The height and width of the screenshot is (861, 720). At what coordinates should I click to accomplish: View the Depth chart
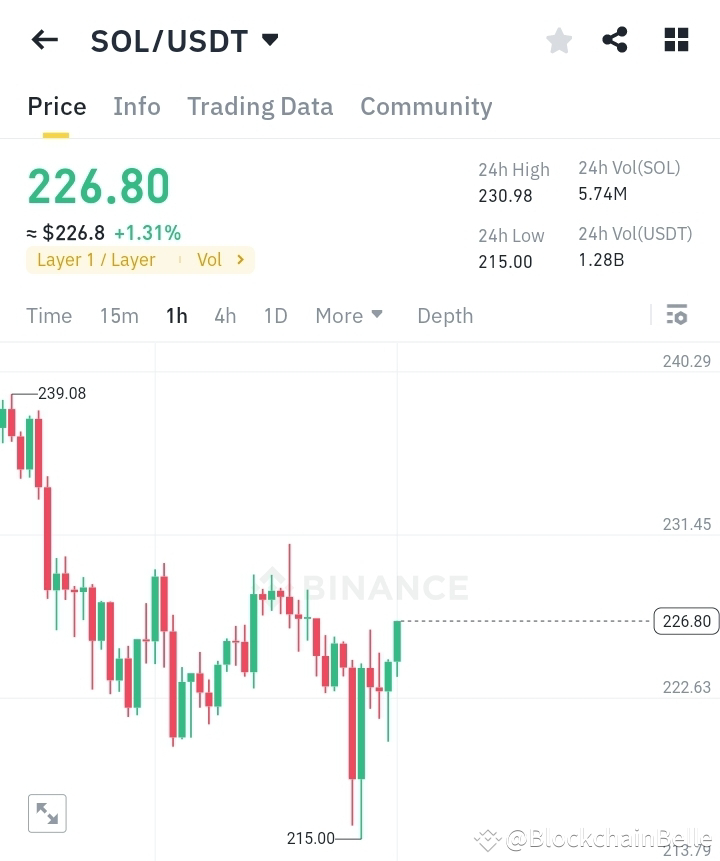pyautogui.click(x=445, y=315)
